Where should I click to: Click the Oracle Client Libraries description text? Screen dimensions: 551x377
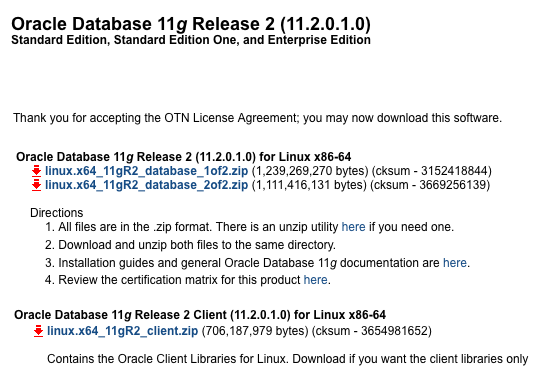287,359
